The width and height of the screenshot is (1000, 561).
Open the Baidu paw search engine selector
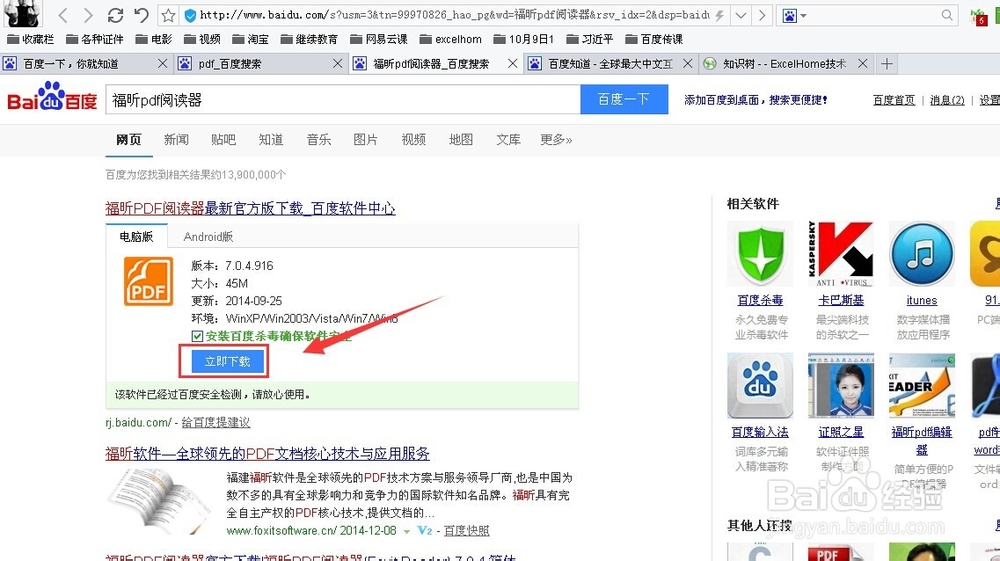pos(794,15)
